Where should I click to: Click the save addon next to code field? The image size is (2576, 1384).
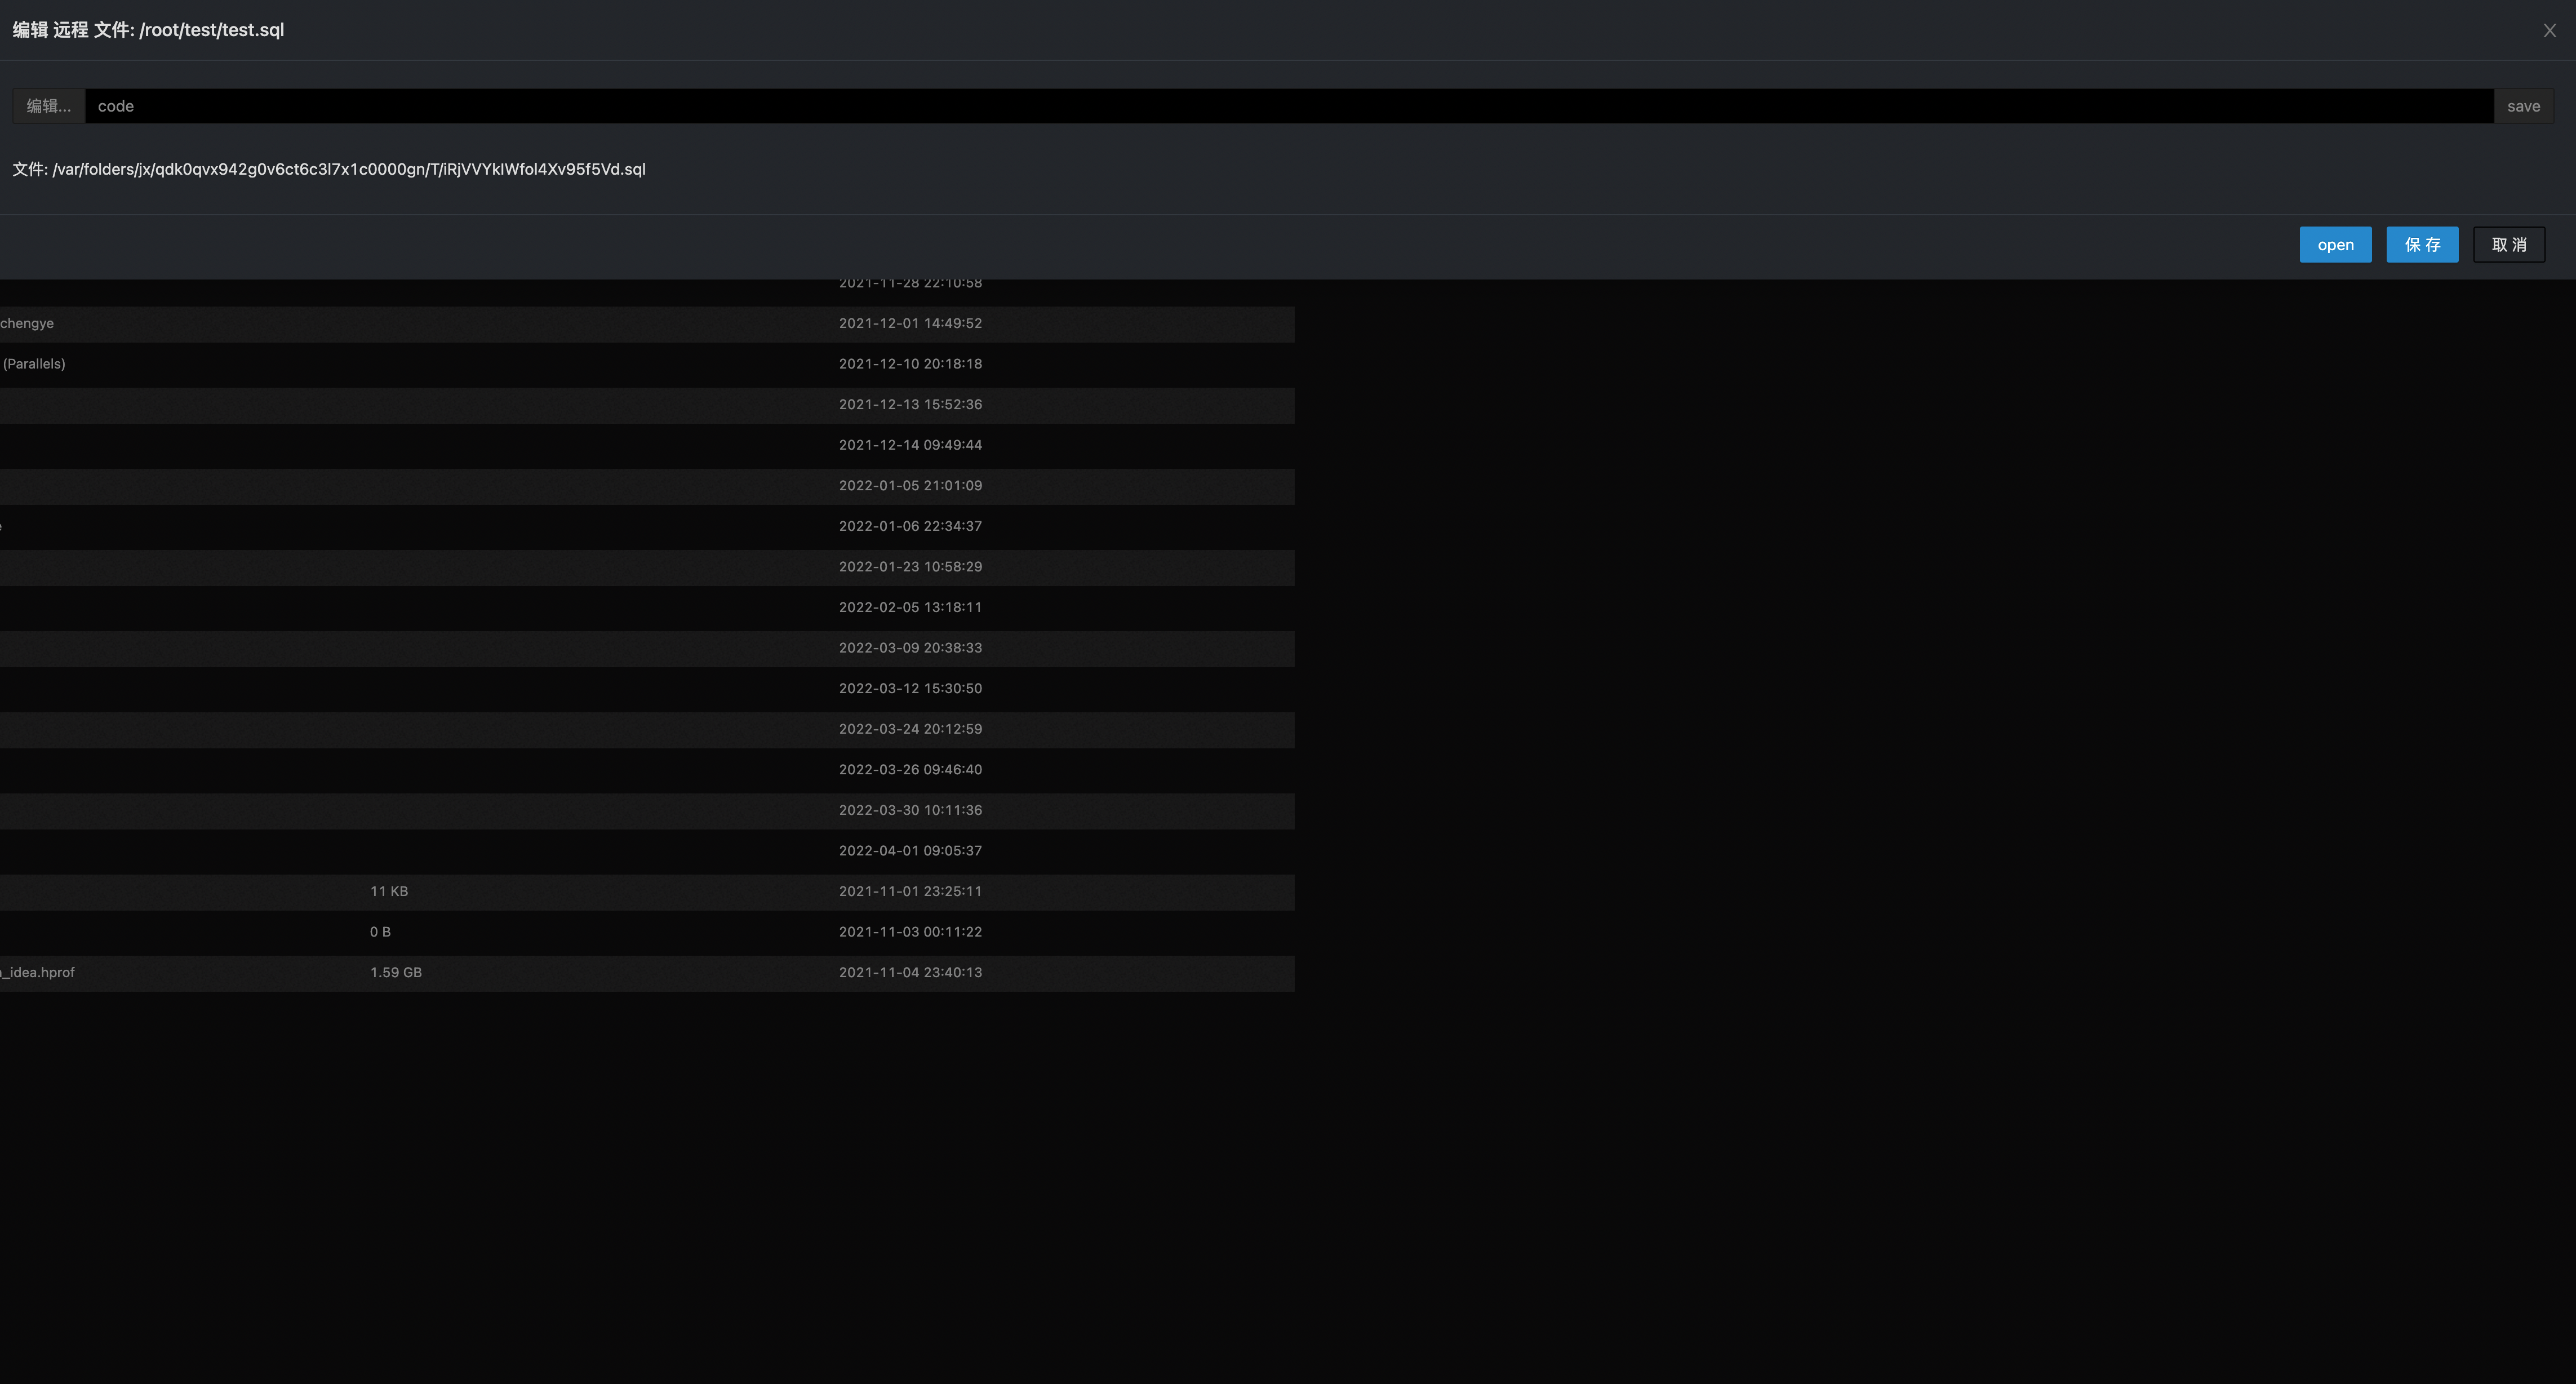[x=2523, y=107]
